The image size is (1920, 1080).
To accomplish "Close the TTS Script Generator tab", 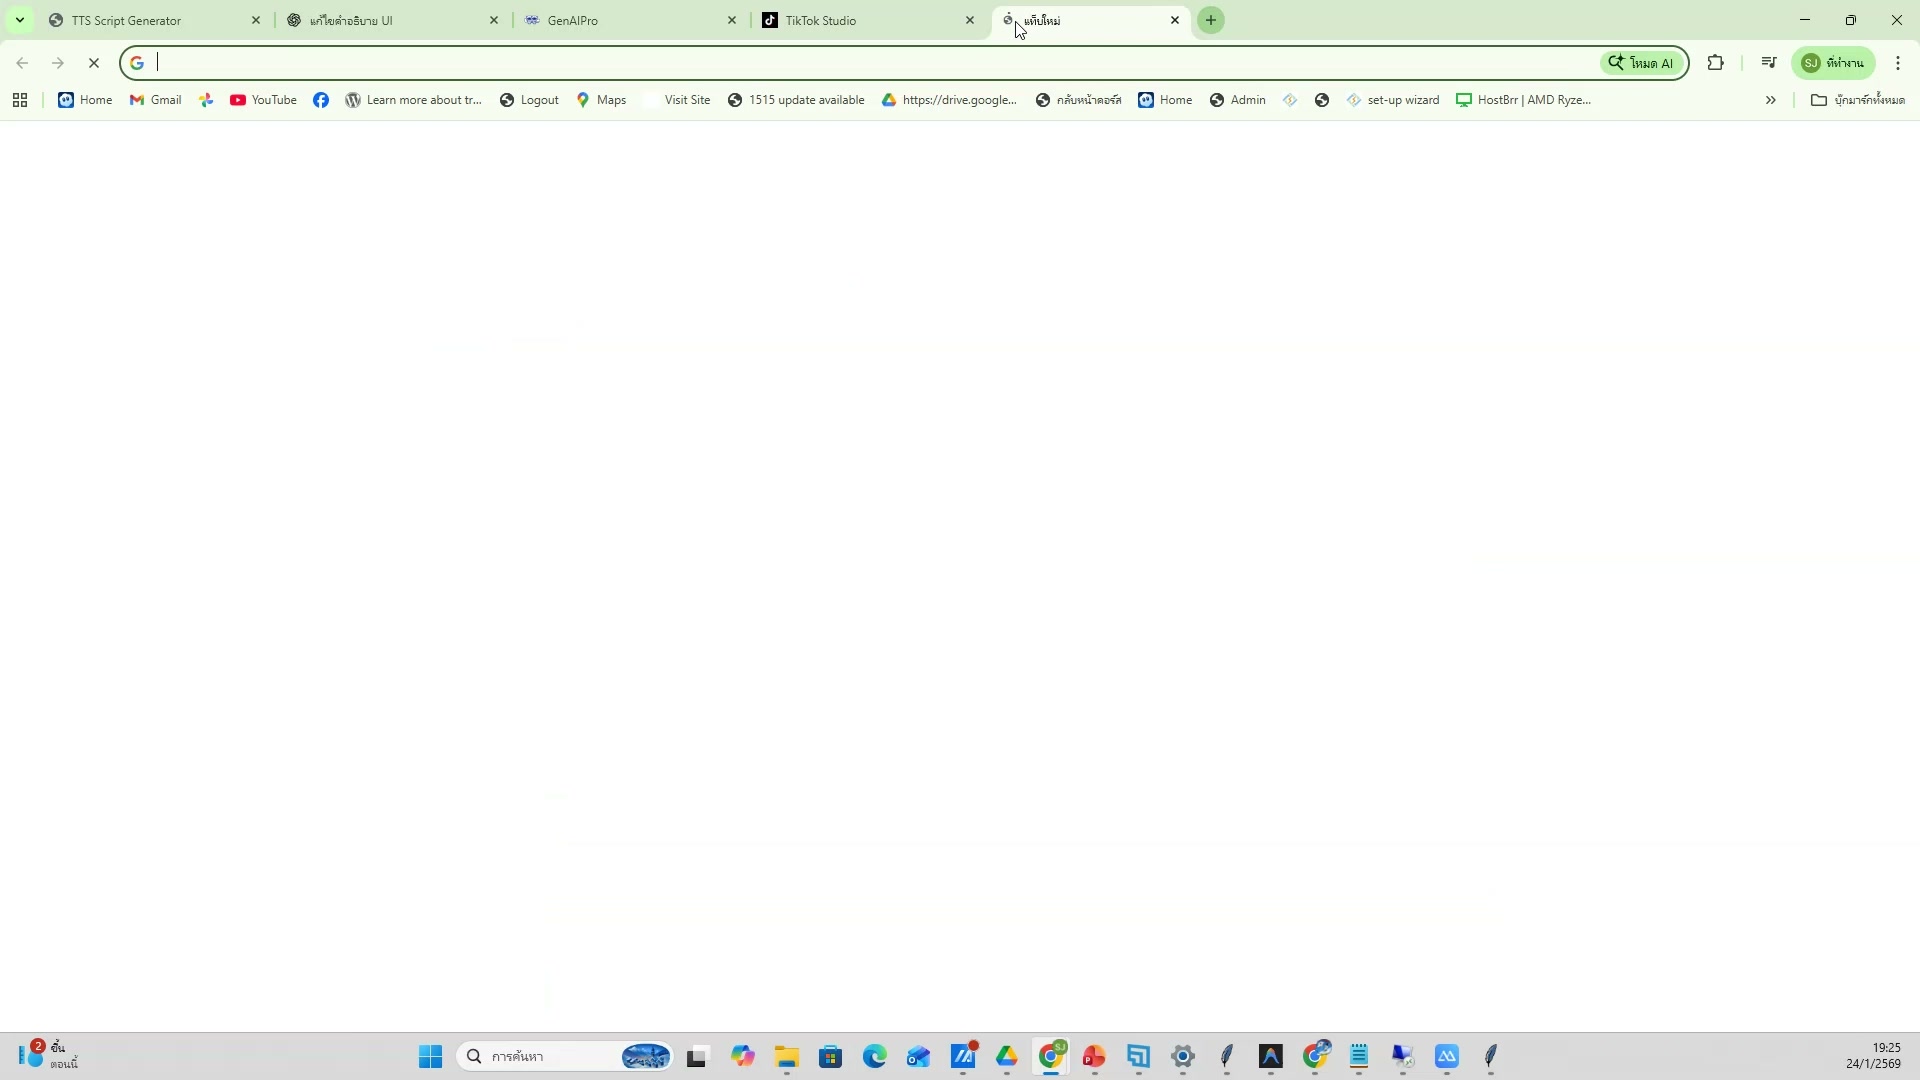I will 256,20.
